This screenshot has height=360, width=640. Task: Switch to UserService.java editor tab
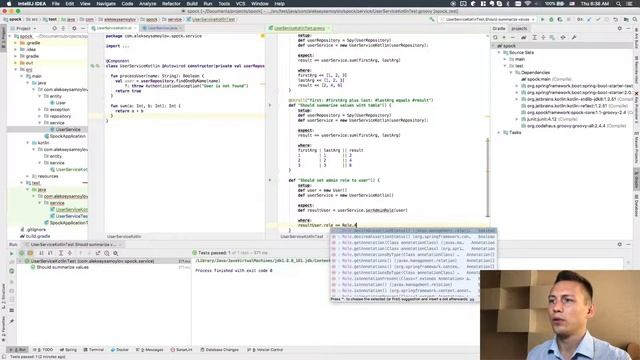pos(162,28)
